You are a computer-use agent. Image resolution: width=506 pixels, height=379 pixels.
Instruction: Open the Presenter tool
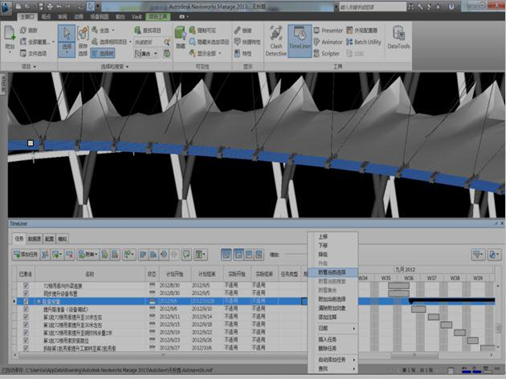click(x=328, y=30)
